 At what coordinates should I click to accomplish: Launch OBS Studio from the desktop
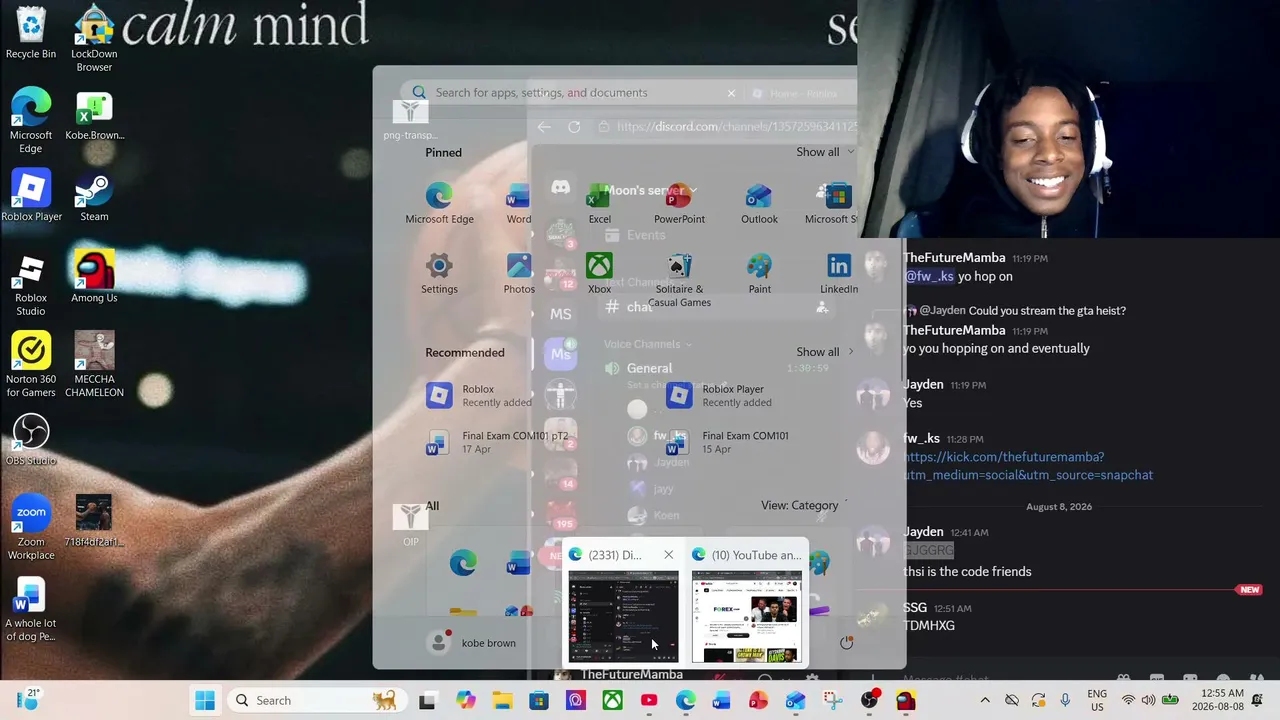[31, 440]
